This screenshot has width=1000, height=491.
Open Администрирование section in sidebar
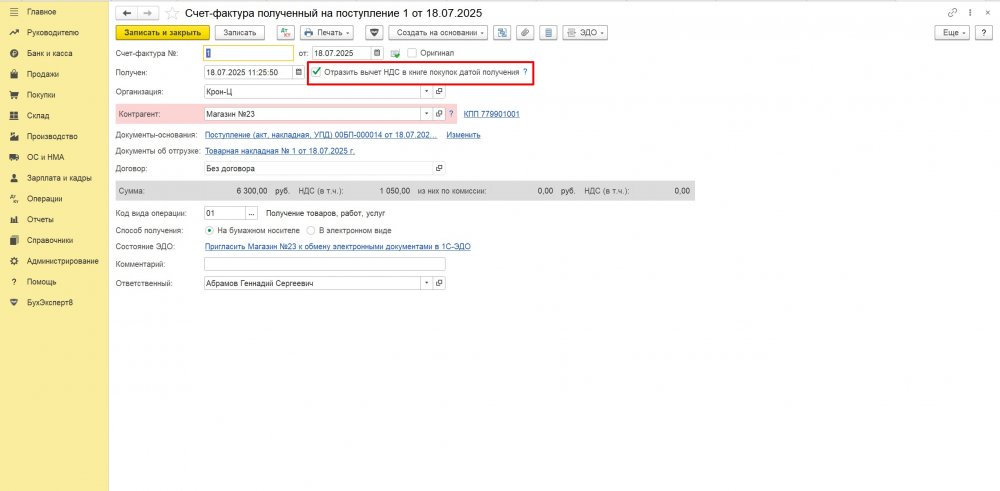tap(62, 261)
